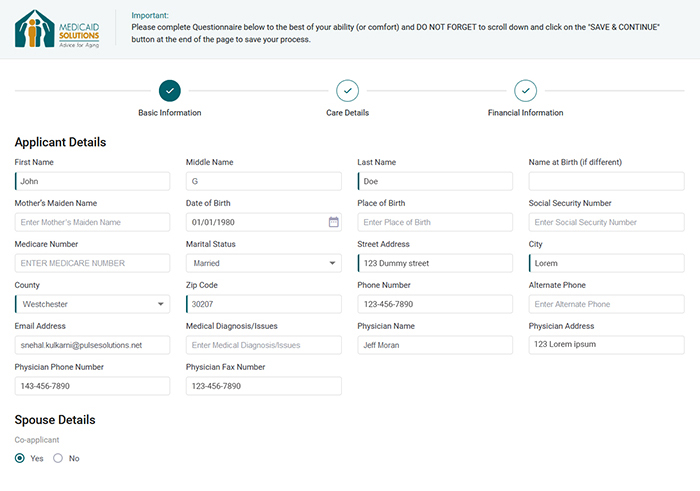The image size is (700, 491).
Task: Open the Date of Birth calendar picker
Action: click(333, 222)
